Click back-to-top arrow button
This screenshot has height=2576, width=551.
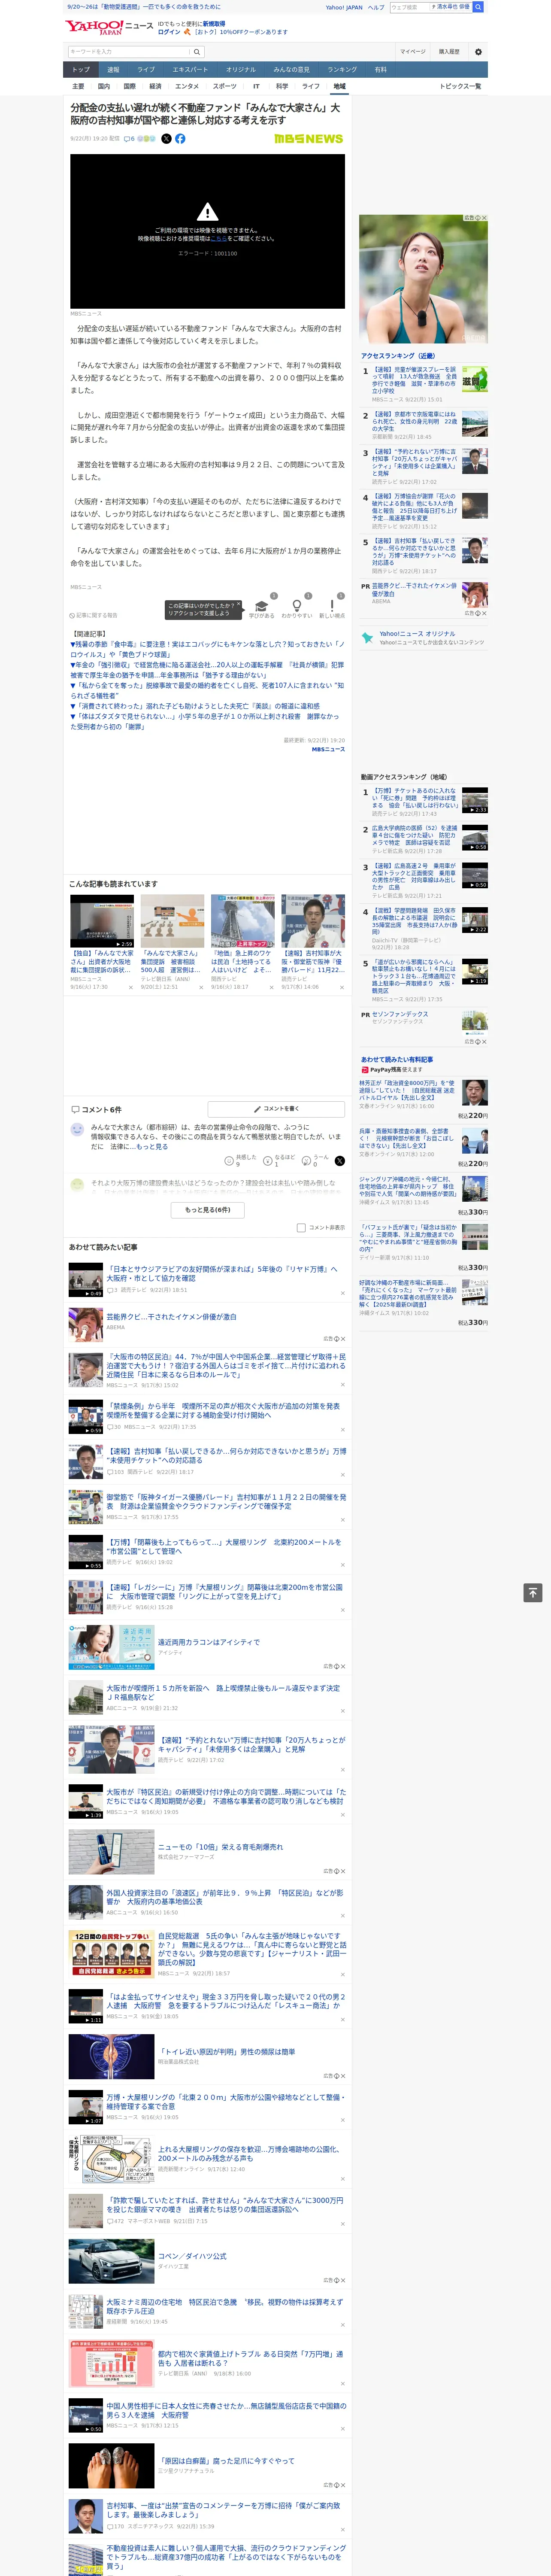[532, 1592]
